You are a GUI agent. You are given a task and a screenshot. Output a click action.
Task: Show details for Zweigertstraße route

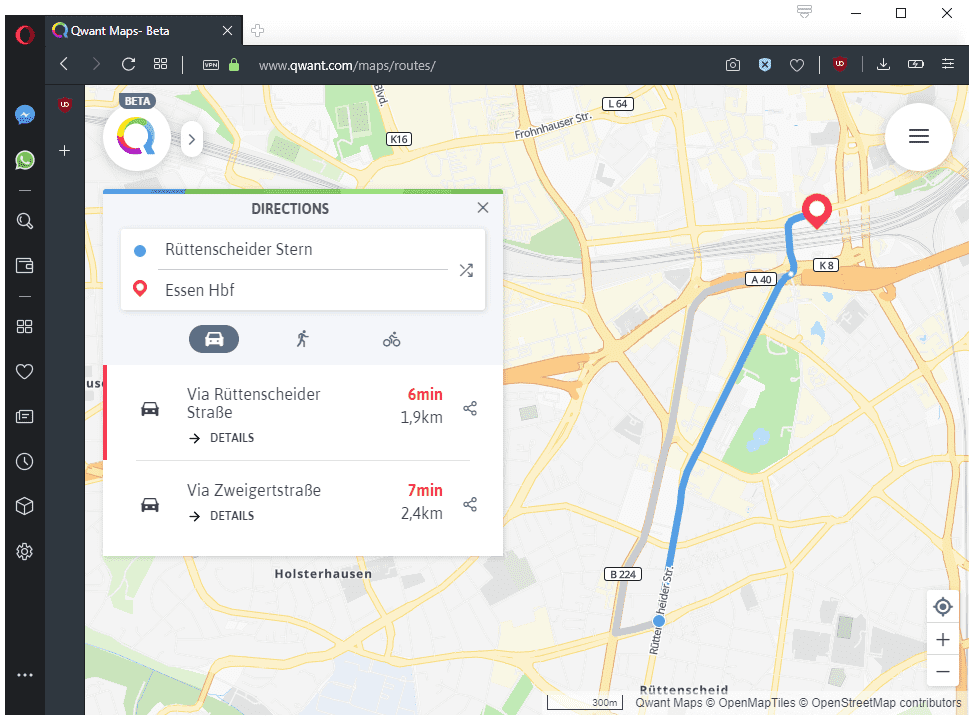pyautogui.click(x=222, y=516)
